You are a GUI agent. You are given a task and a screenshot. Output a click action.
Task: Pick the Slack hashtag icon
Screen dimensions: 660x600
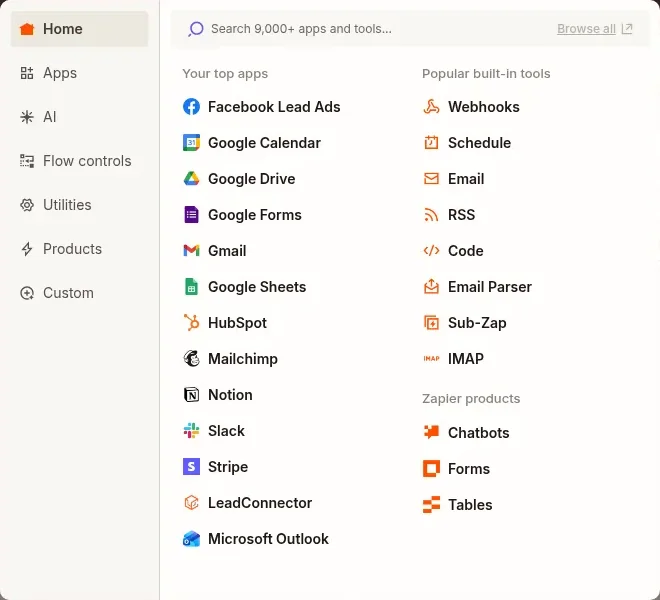point(192,431)
